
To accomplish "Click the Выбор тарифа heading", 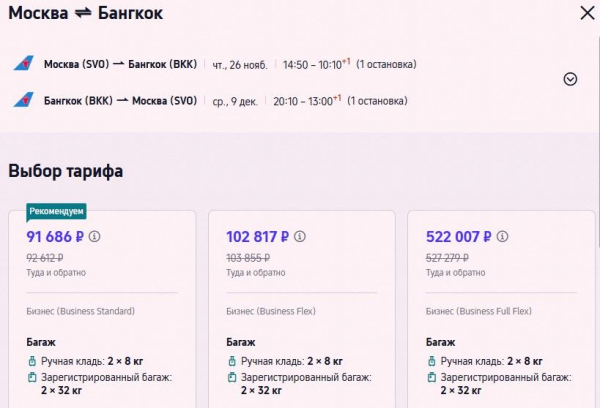I will 66,171.
